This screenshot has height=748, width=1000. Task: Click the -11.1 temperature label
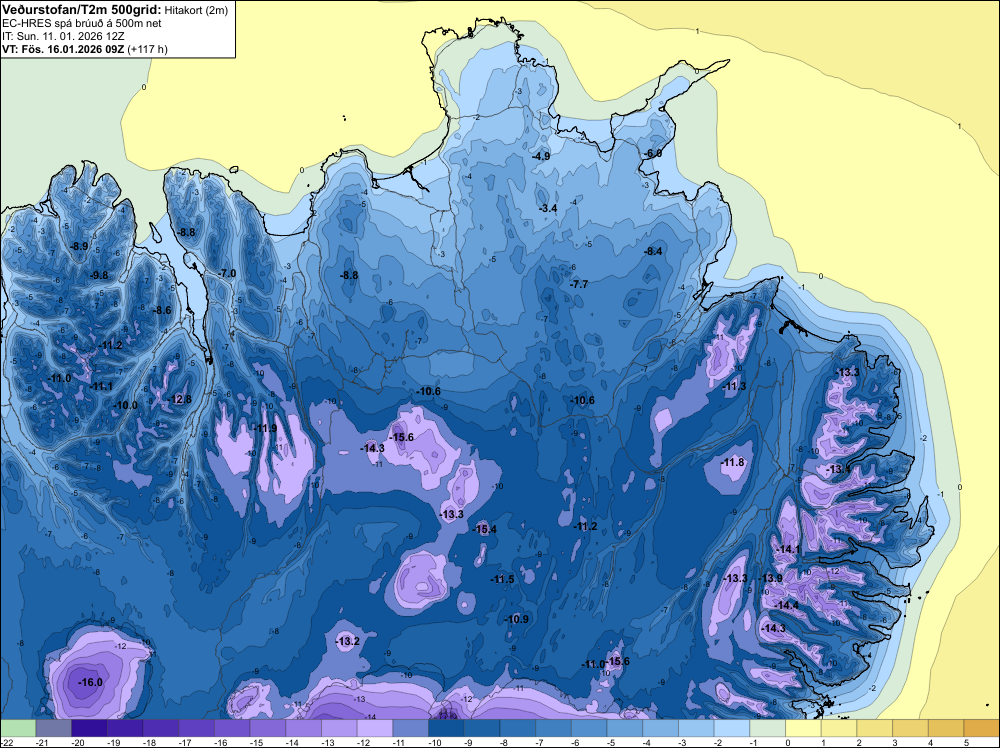click(x=101, y=386)
